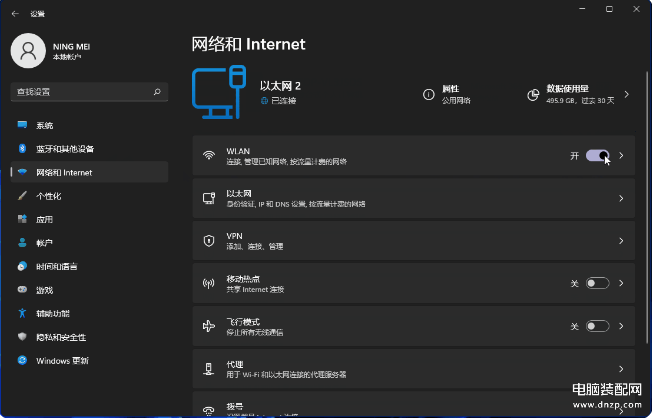Open the 个性化 sidebar item

(x=49, y=196)
